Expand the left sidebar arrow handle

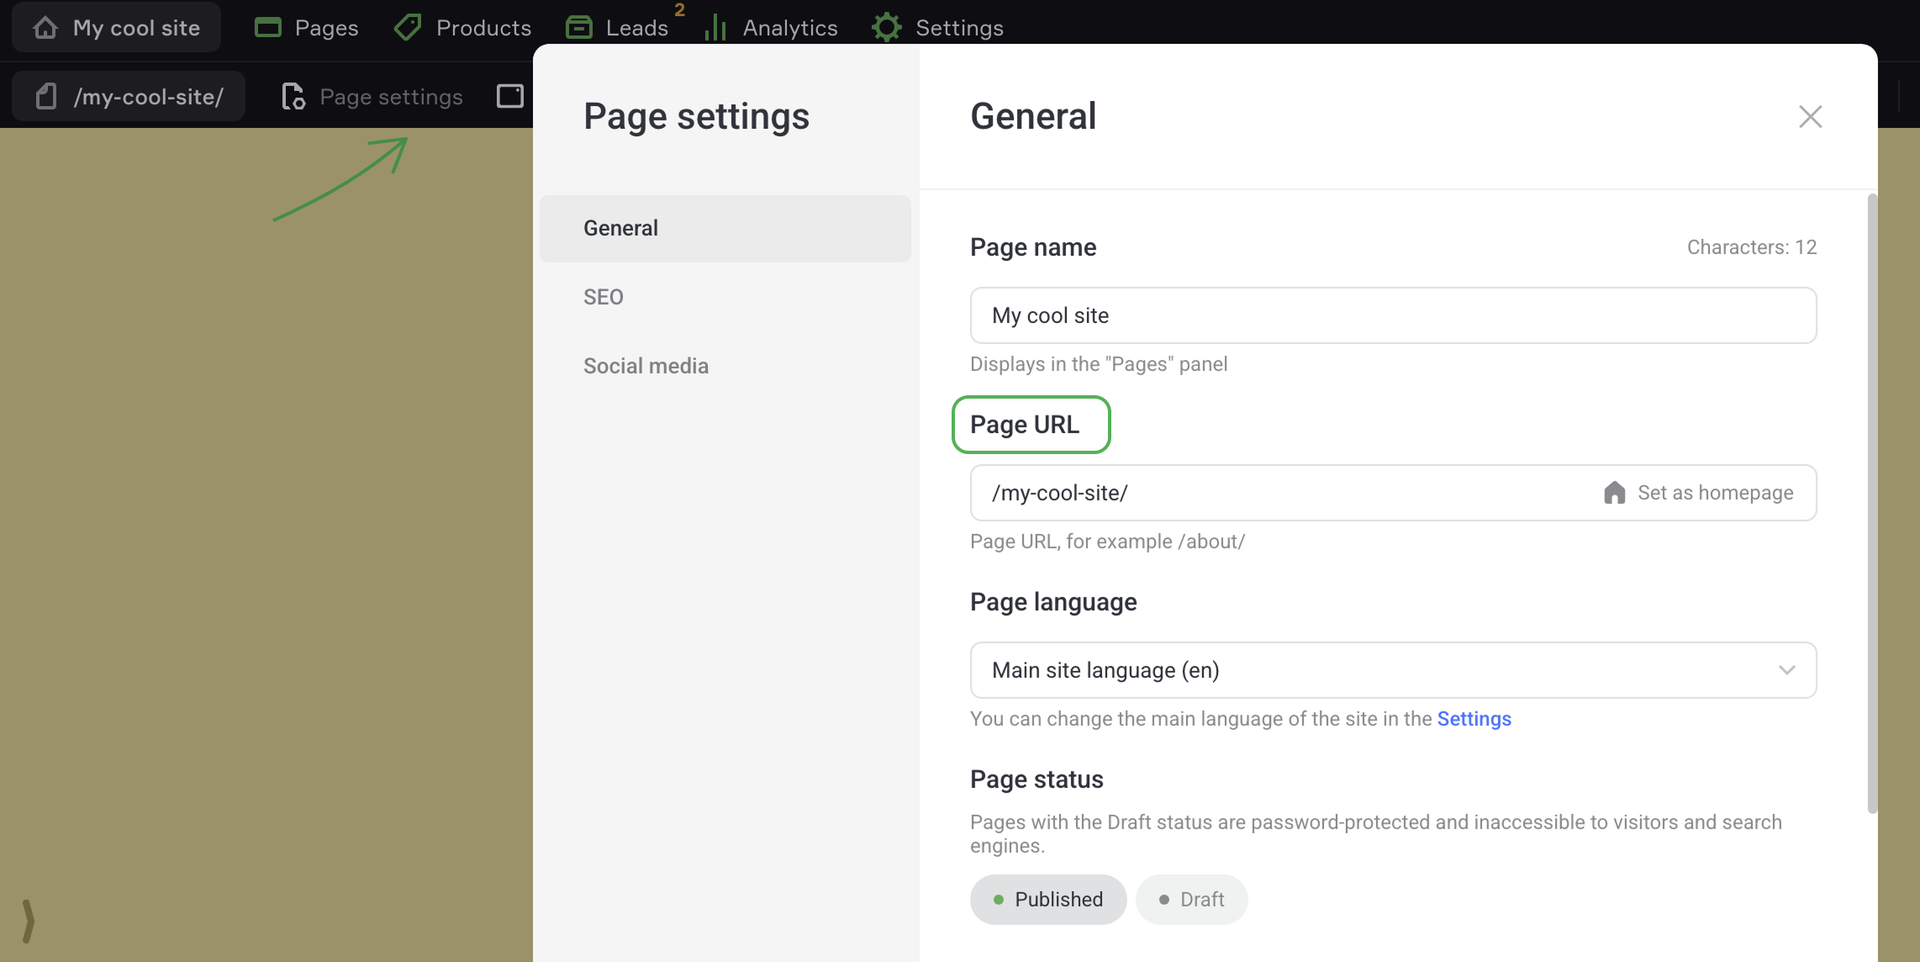click(28, 920)
